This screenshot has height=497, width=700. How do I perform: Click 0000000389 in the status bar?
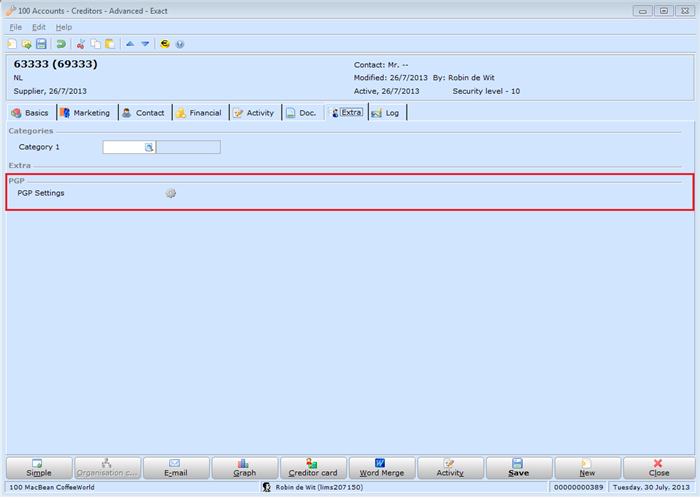[579, 487]
